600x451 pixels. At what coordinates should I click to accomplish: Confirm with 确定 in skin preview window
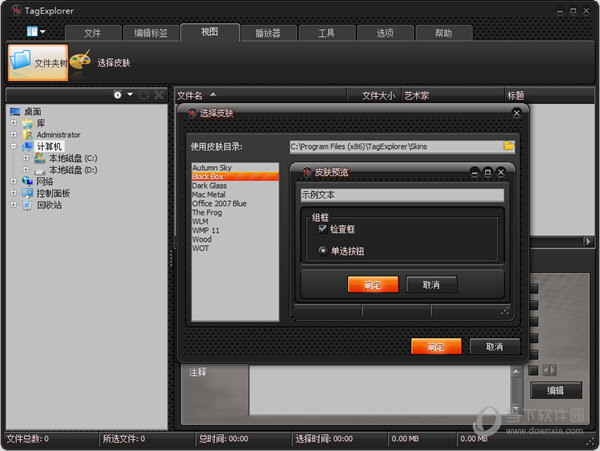pyautogui.click(x=373, y=284)
